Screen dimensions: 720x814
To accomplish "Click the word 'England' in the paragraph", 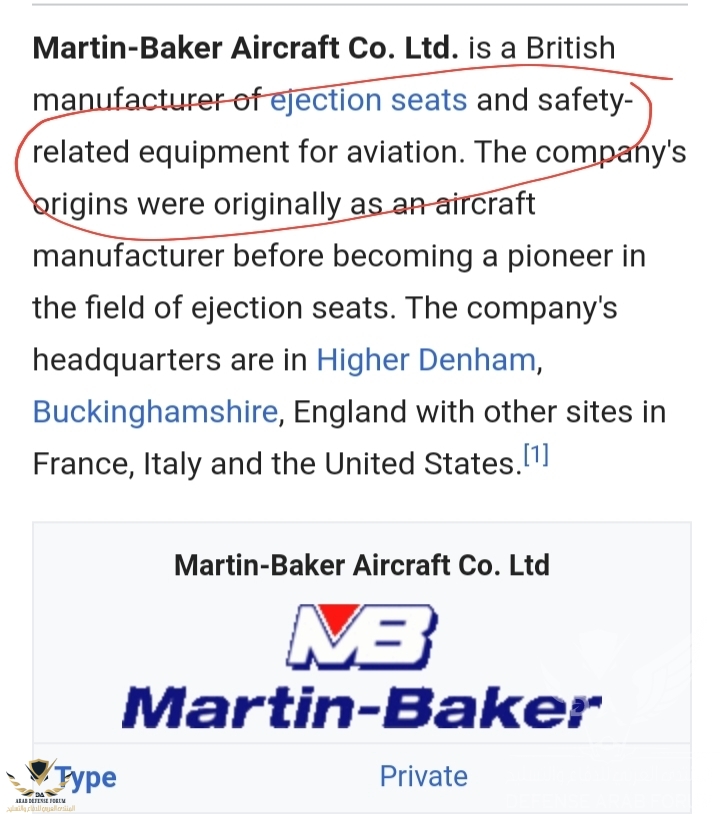I will click(x=350, y=413).
